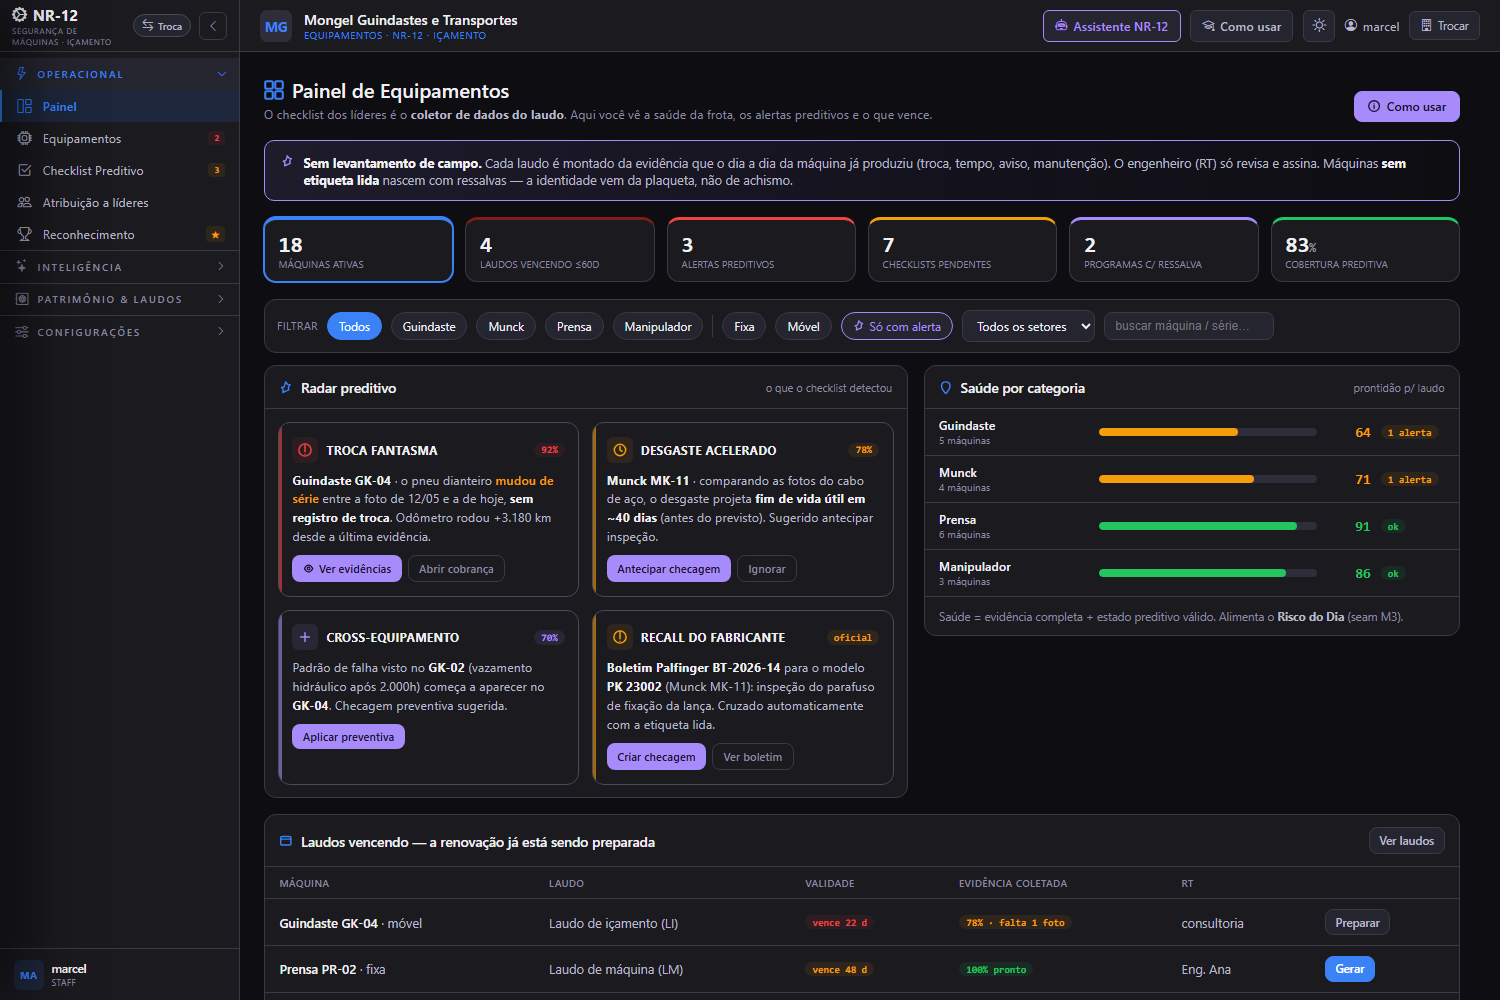Open Assistente NR-12
Viewport: 1500px width, 1000px height.
pos(1111,26)
